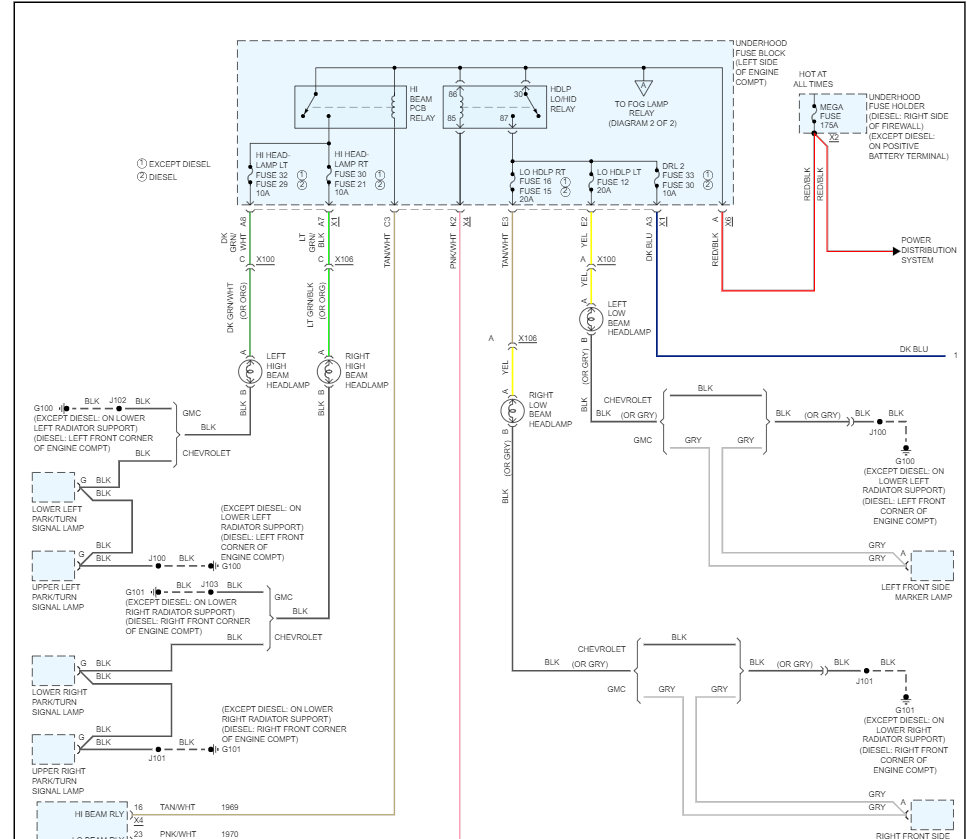The height and width of the screenshot is (839, 967).
Task: Click the Upper Right Park/Turn Signal Lamp box
Action: point(54,749)
